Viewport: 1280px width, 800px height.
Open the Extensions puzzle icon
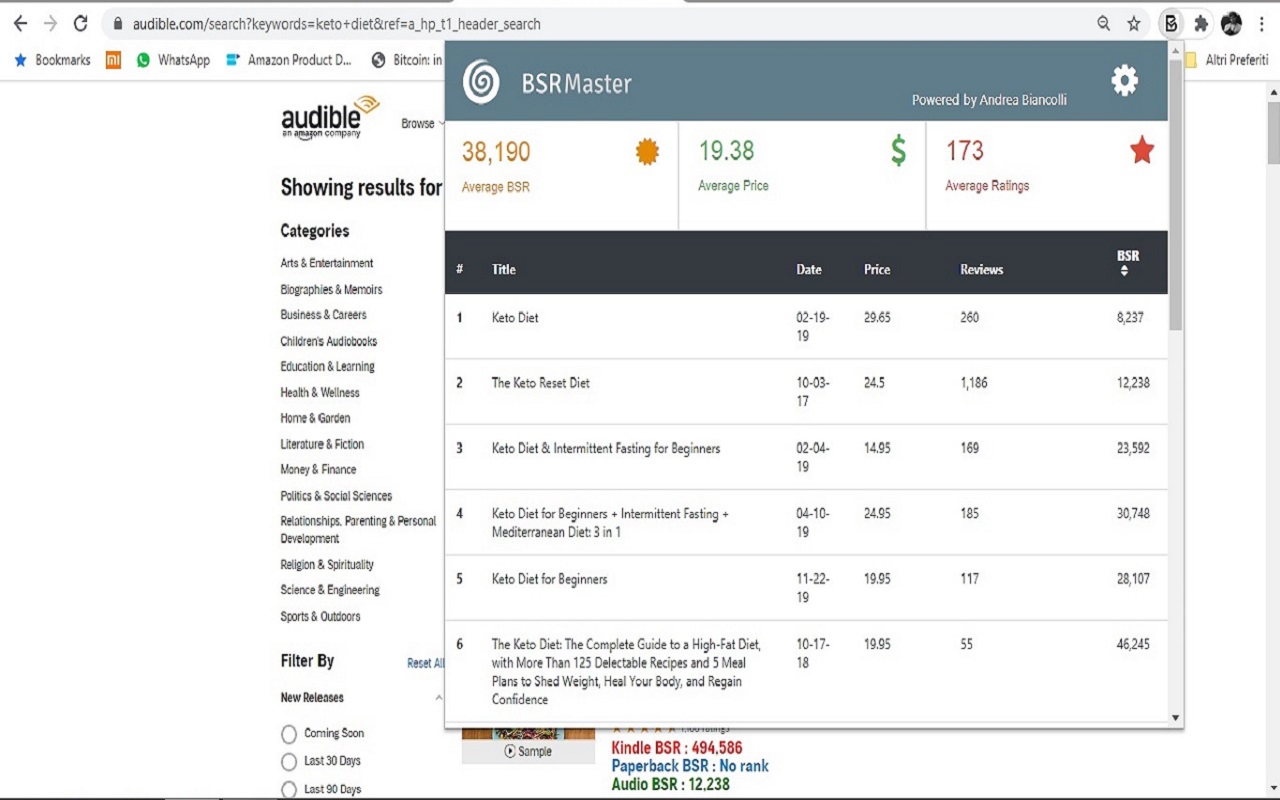tap(1201, 24)
